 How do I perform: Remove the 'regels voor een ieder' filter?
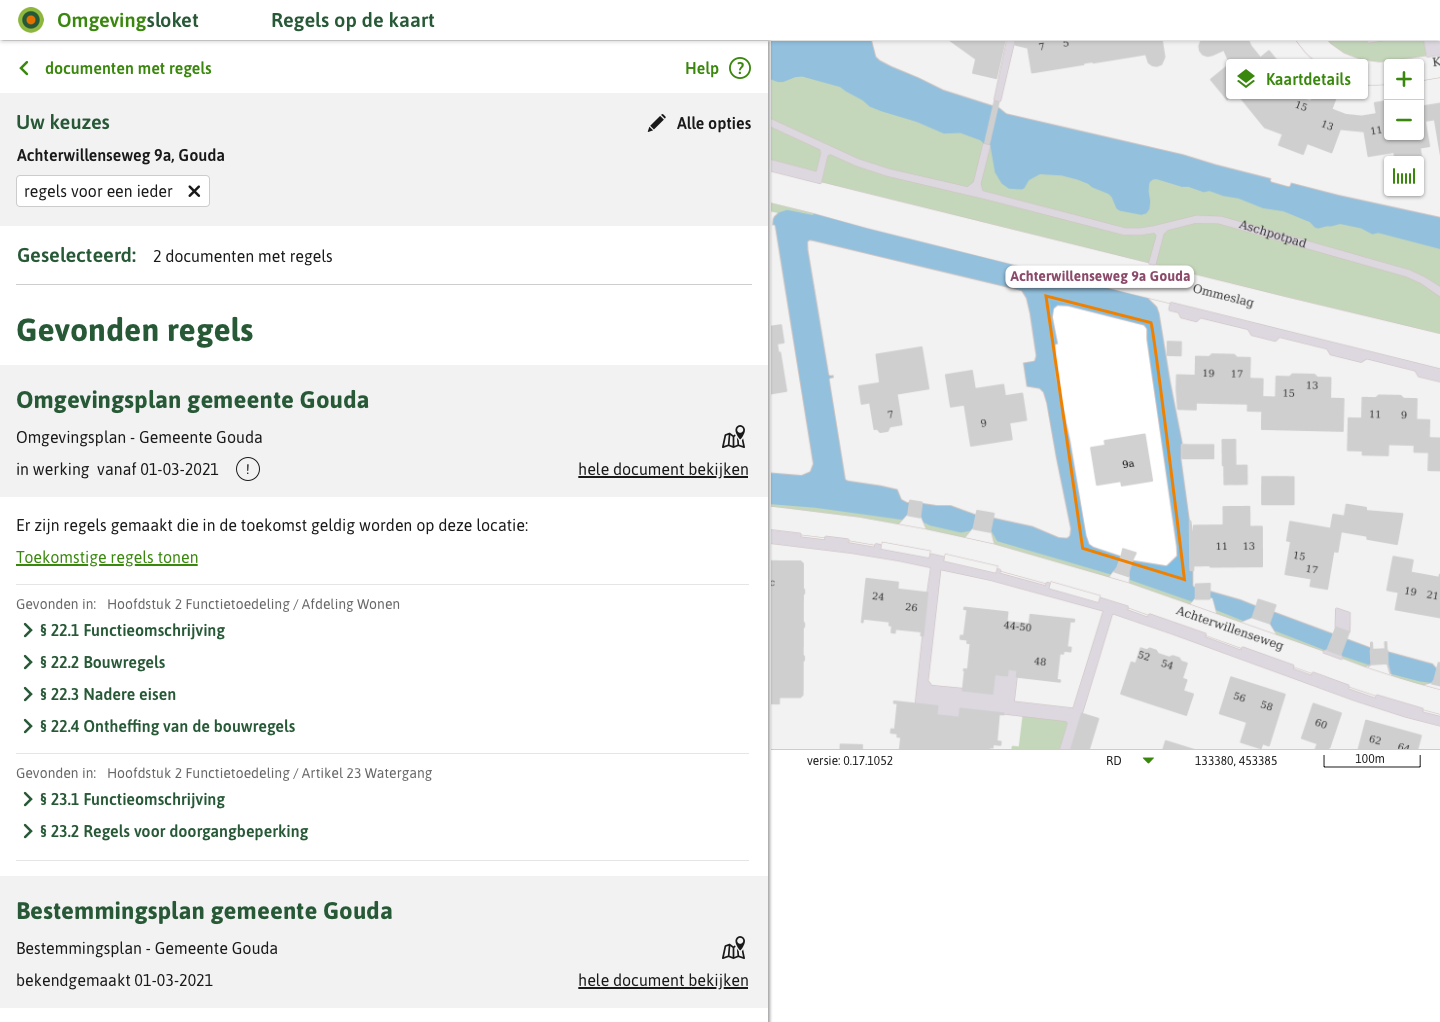194,190
